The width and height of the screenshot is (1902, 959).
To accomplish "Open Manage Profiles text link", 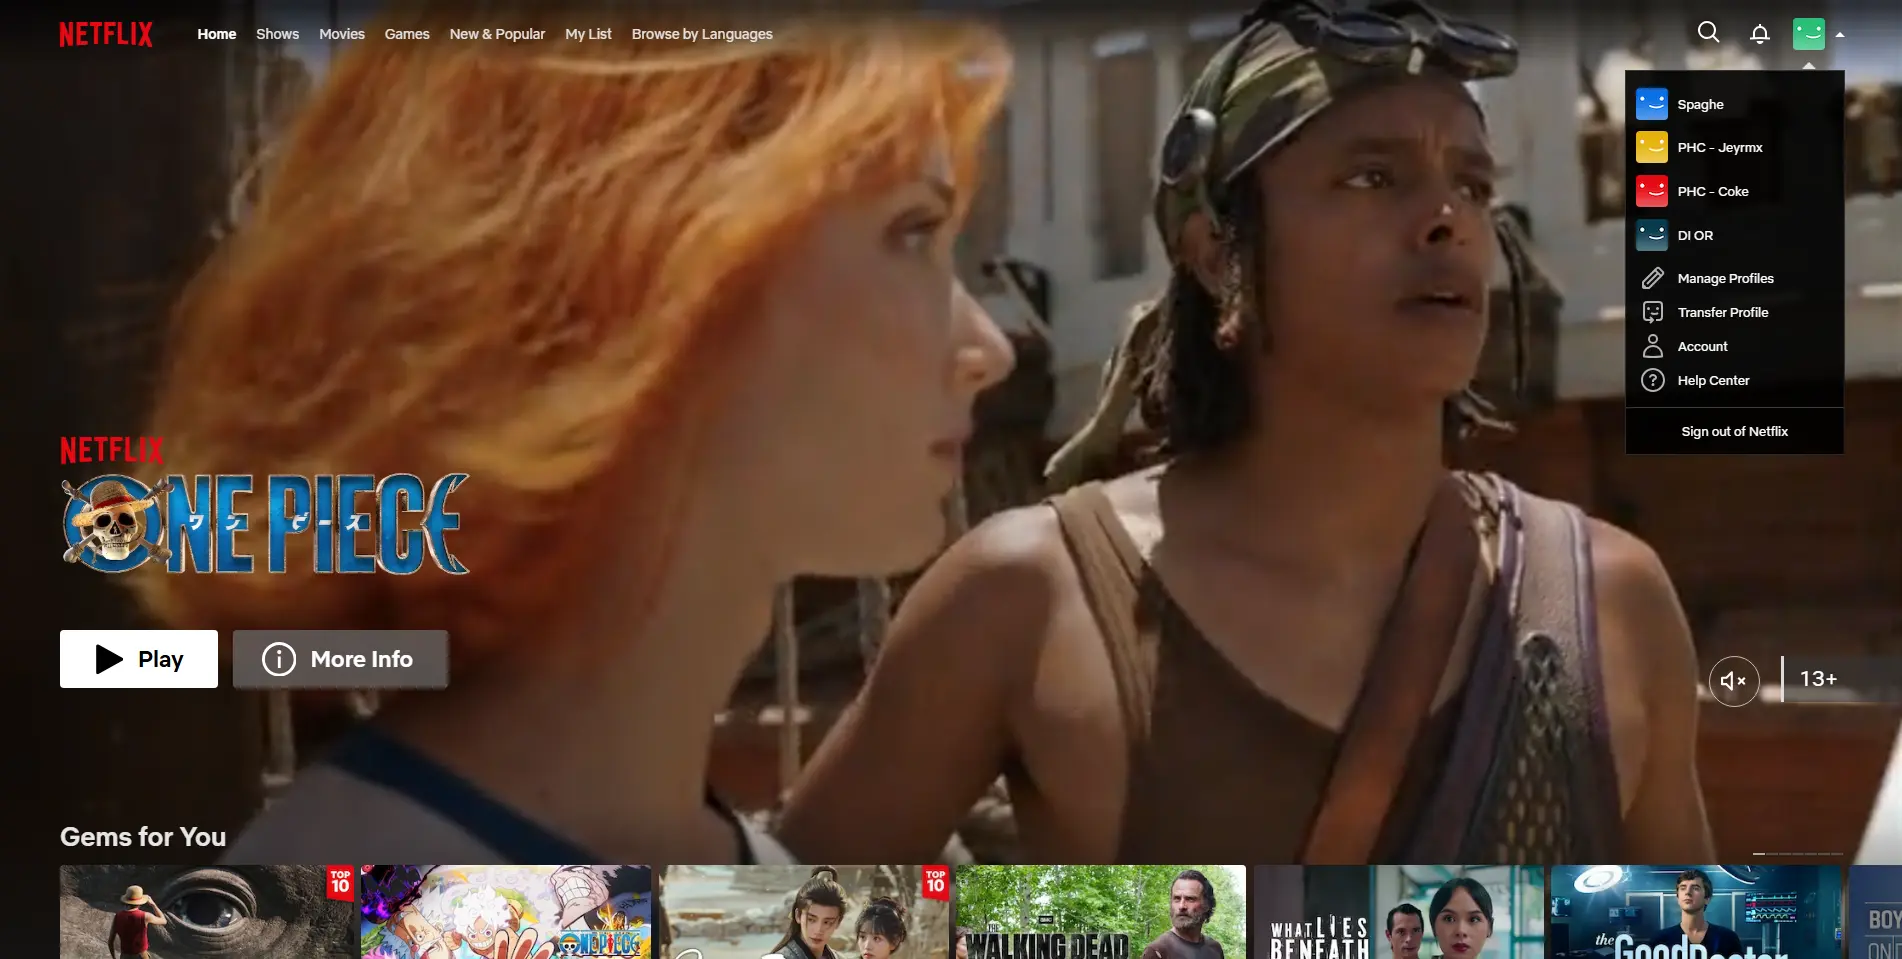I will (1726, 278).
